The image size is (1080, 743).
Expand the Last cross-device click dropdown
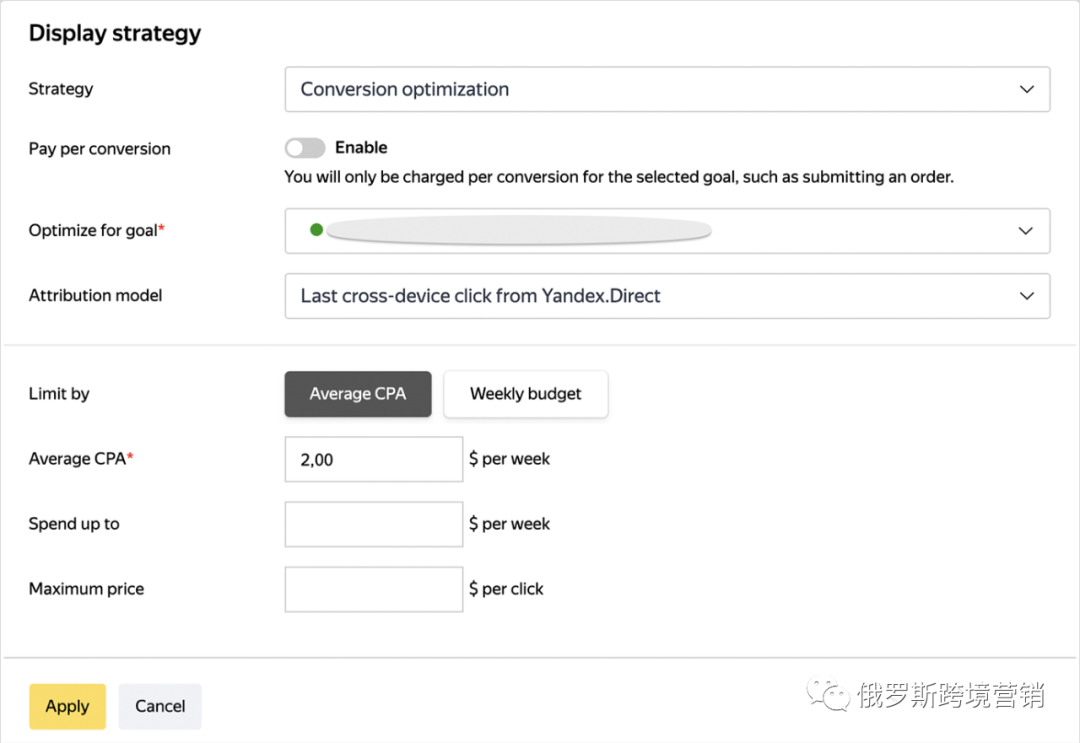pyautogui.click(x=660, y=296)
